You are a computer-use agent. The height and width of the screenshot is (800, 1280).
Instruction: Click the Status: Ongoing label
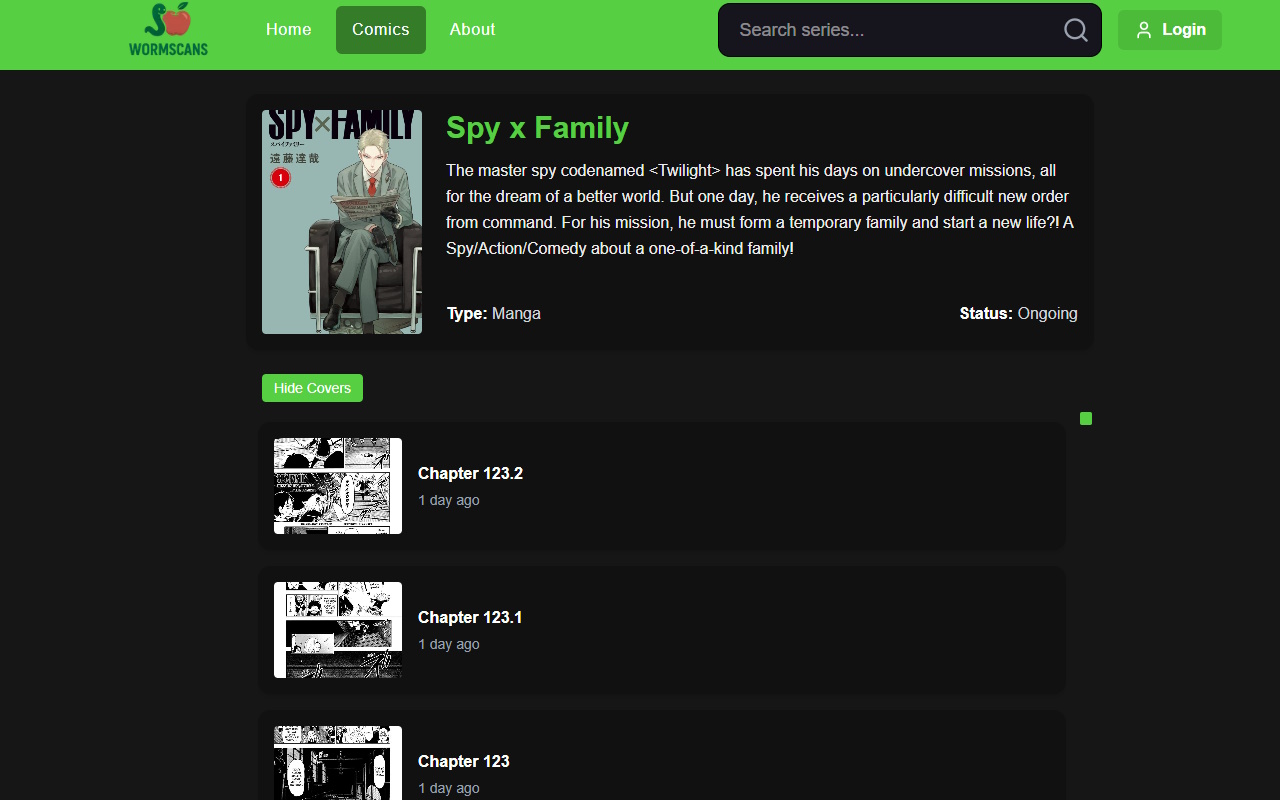click(x=1018, y=313)
